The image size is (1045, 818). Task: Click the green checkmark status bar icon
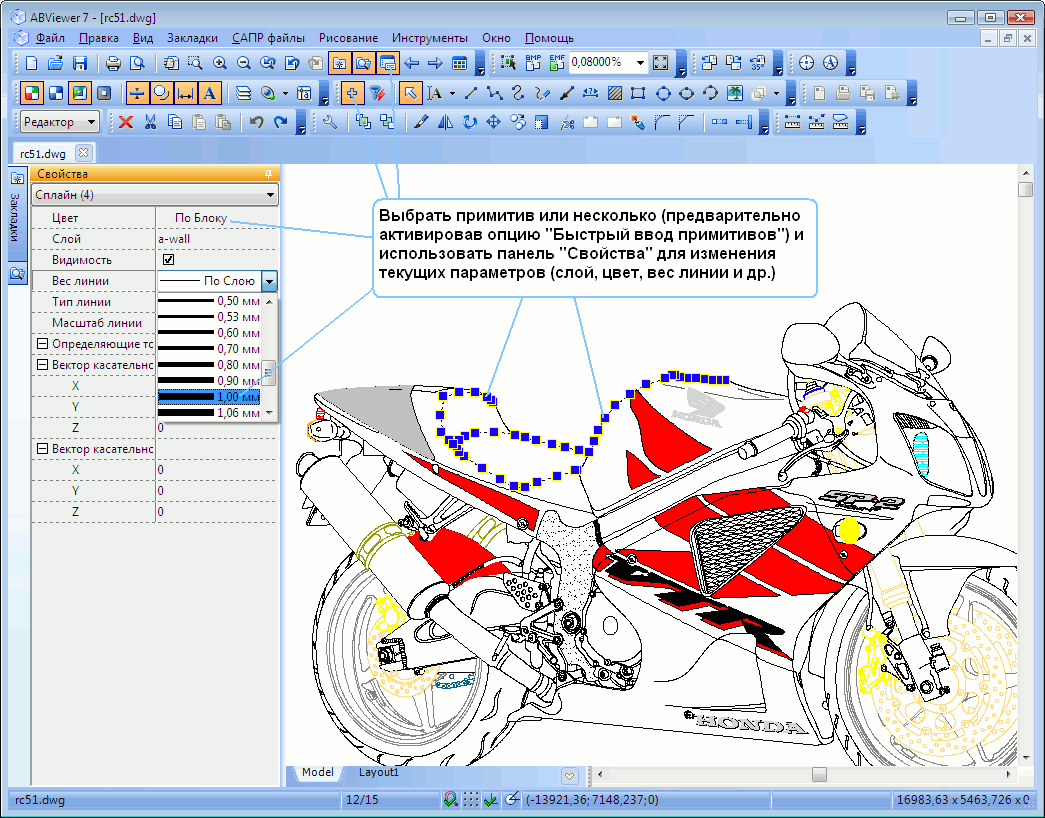pos(491,799)
